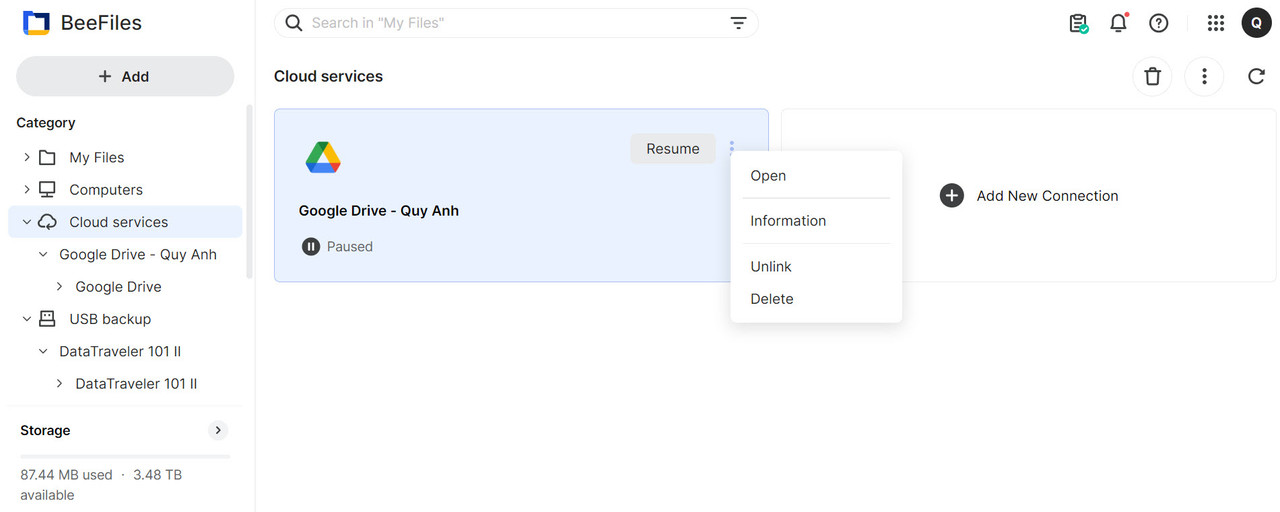Click the Paused status icon

pos(311,246)
